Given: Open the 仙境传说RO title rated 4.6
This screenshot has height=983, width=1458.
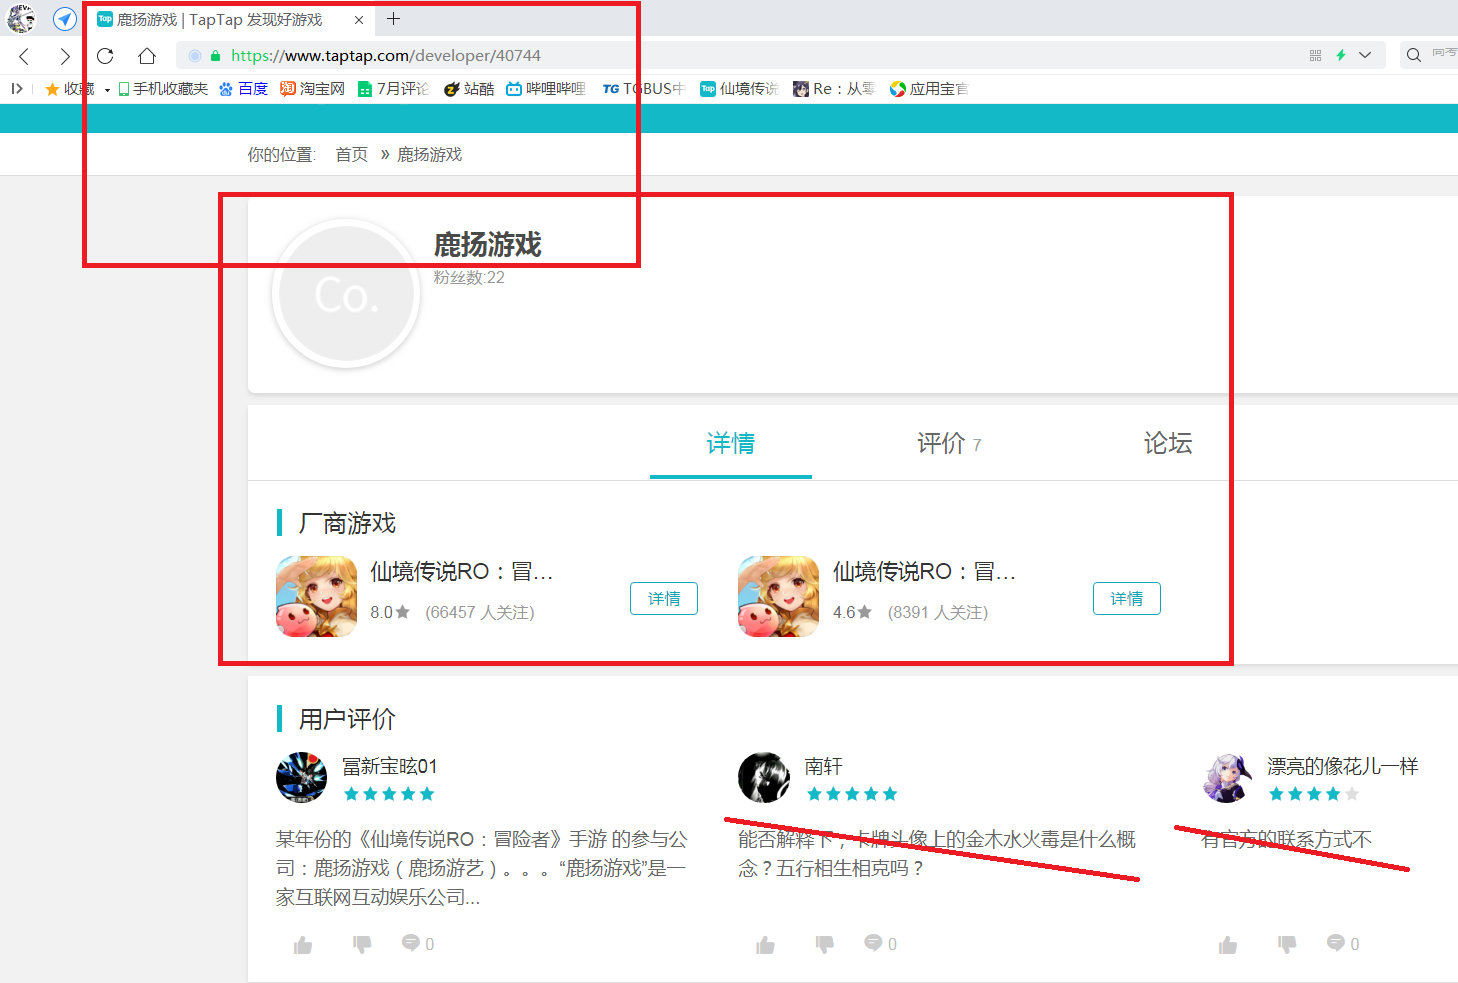Looking at the screenshot, I should [924, 572].
